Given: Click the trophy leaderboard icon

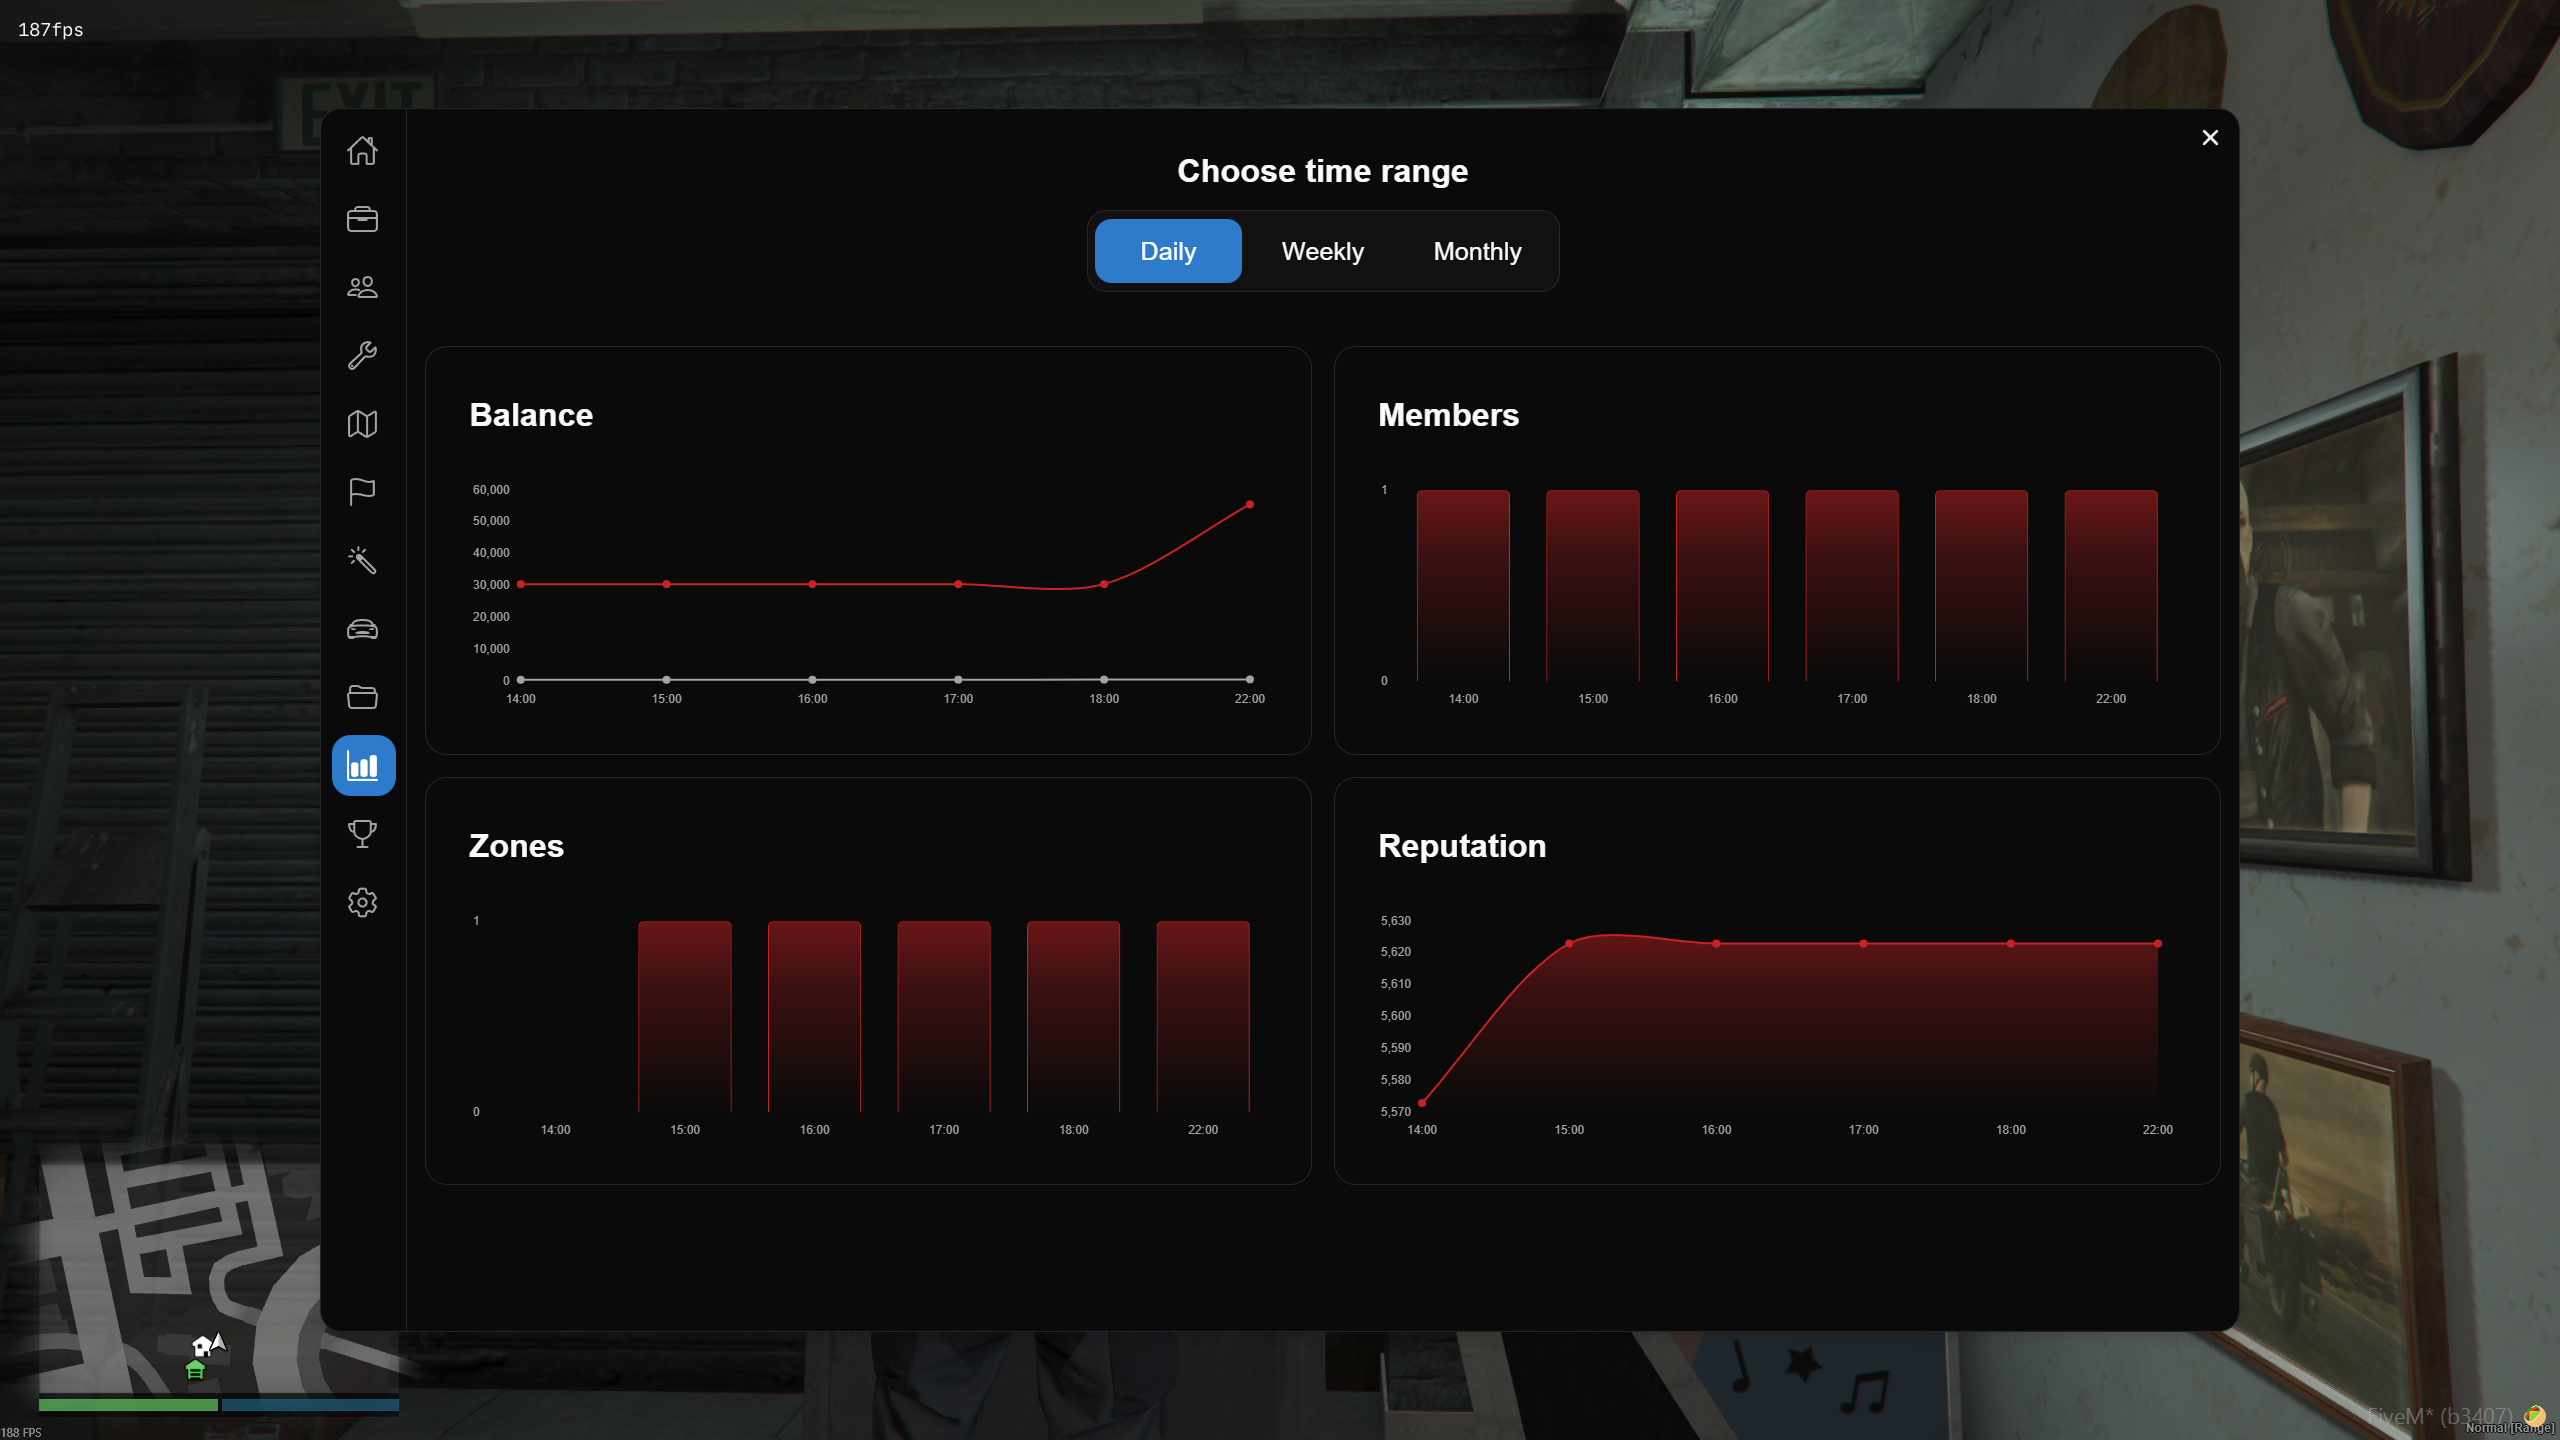Looking at the screenshot, I should coord(362,834).
